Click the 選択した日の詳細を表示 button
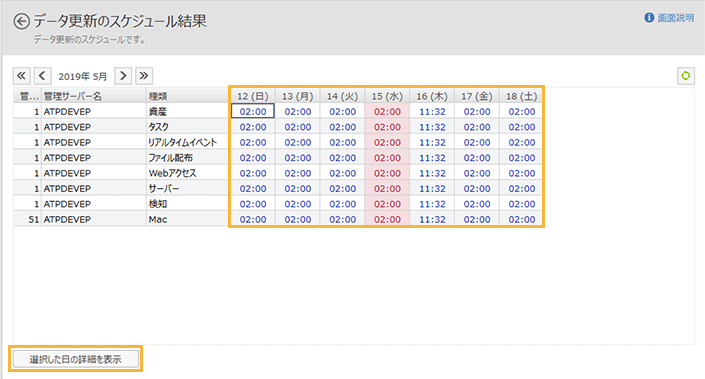Image resolution: width=705 pixels, height=379 pixels. 76,359
